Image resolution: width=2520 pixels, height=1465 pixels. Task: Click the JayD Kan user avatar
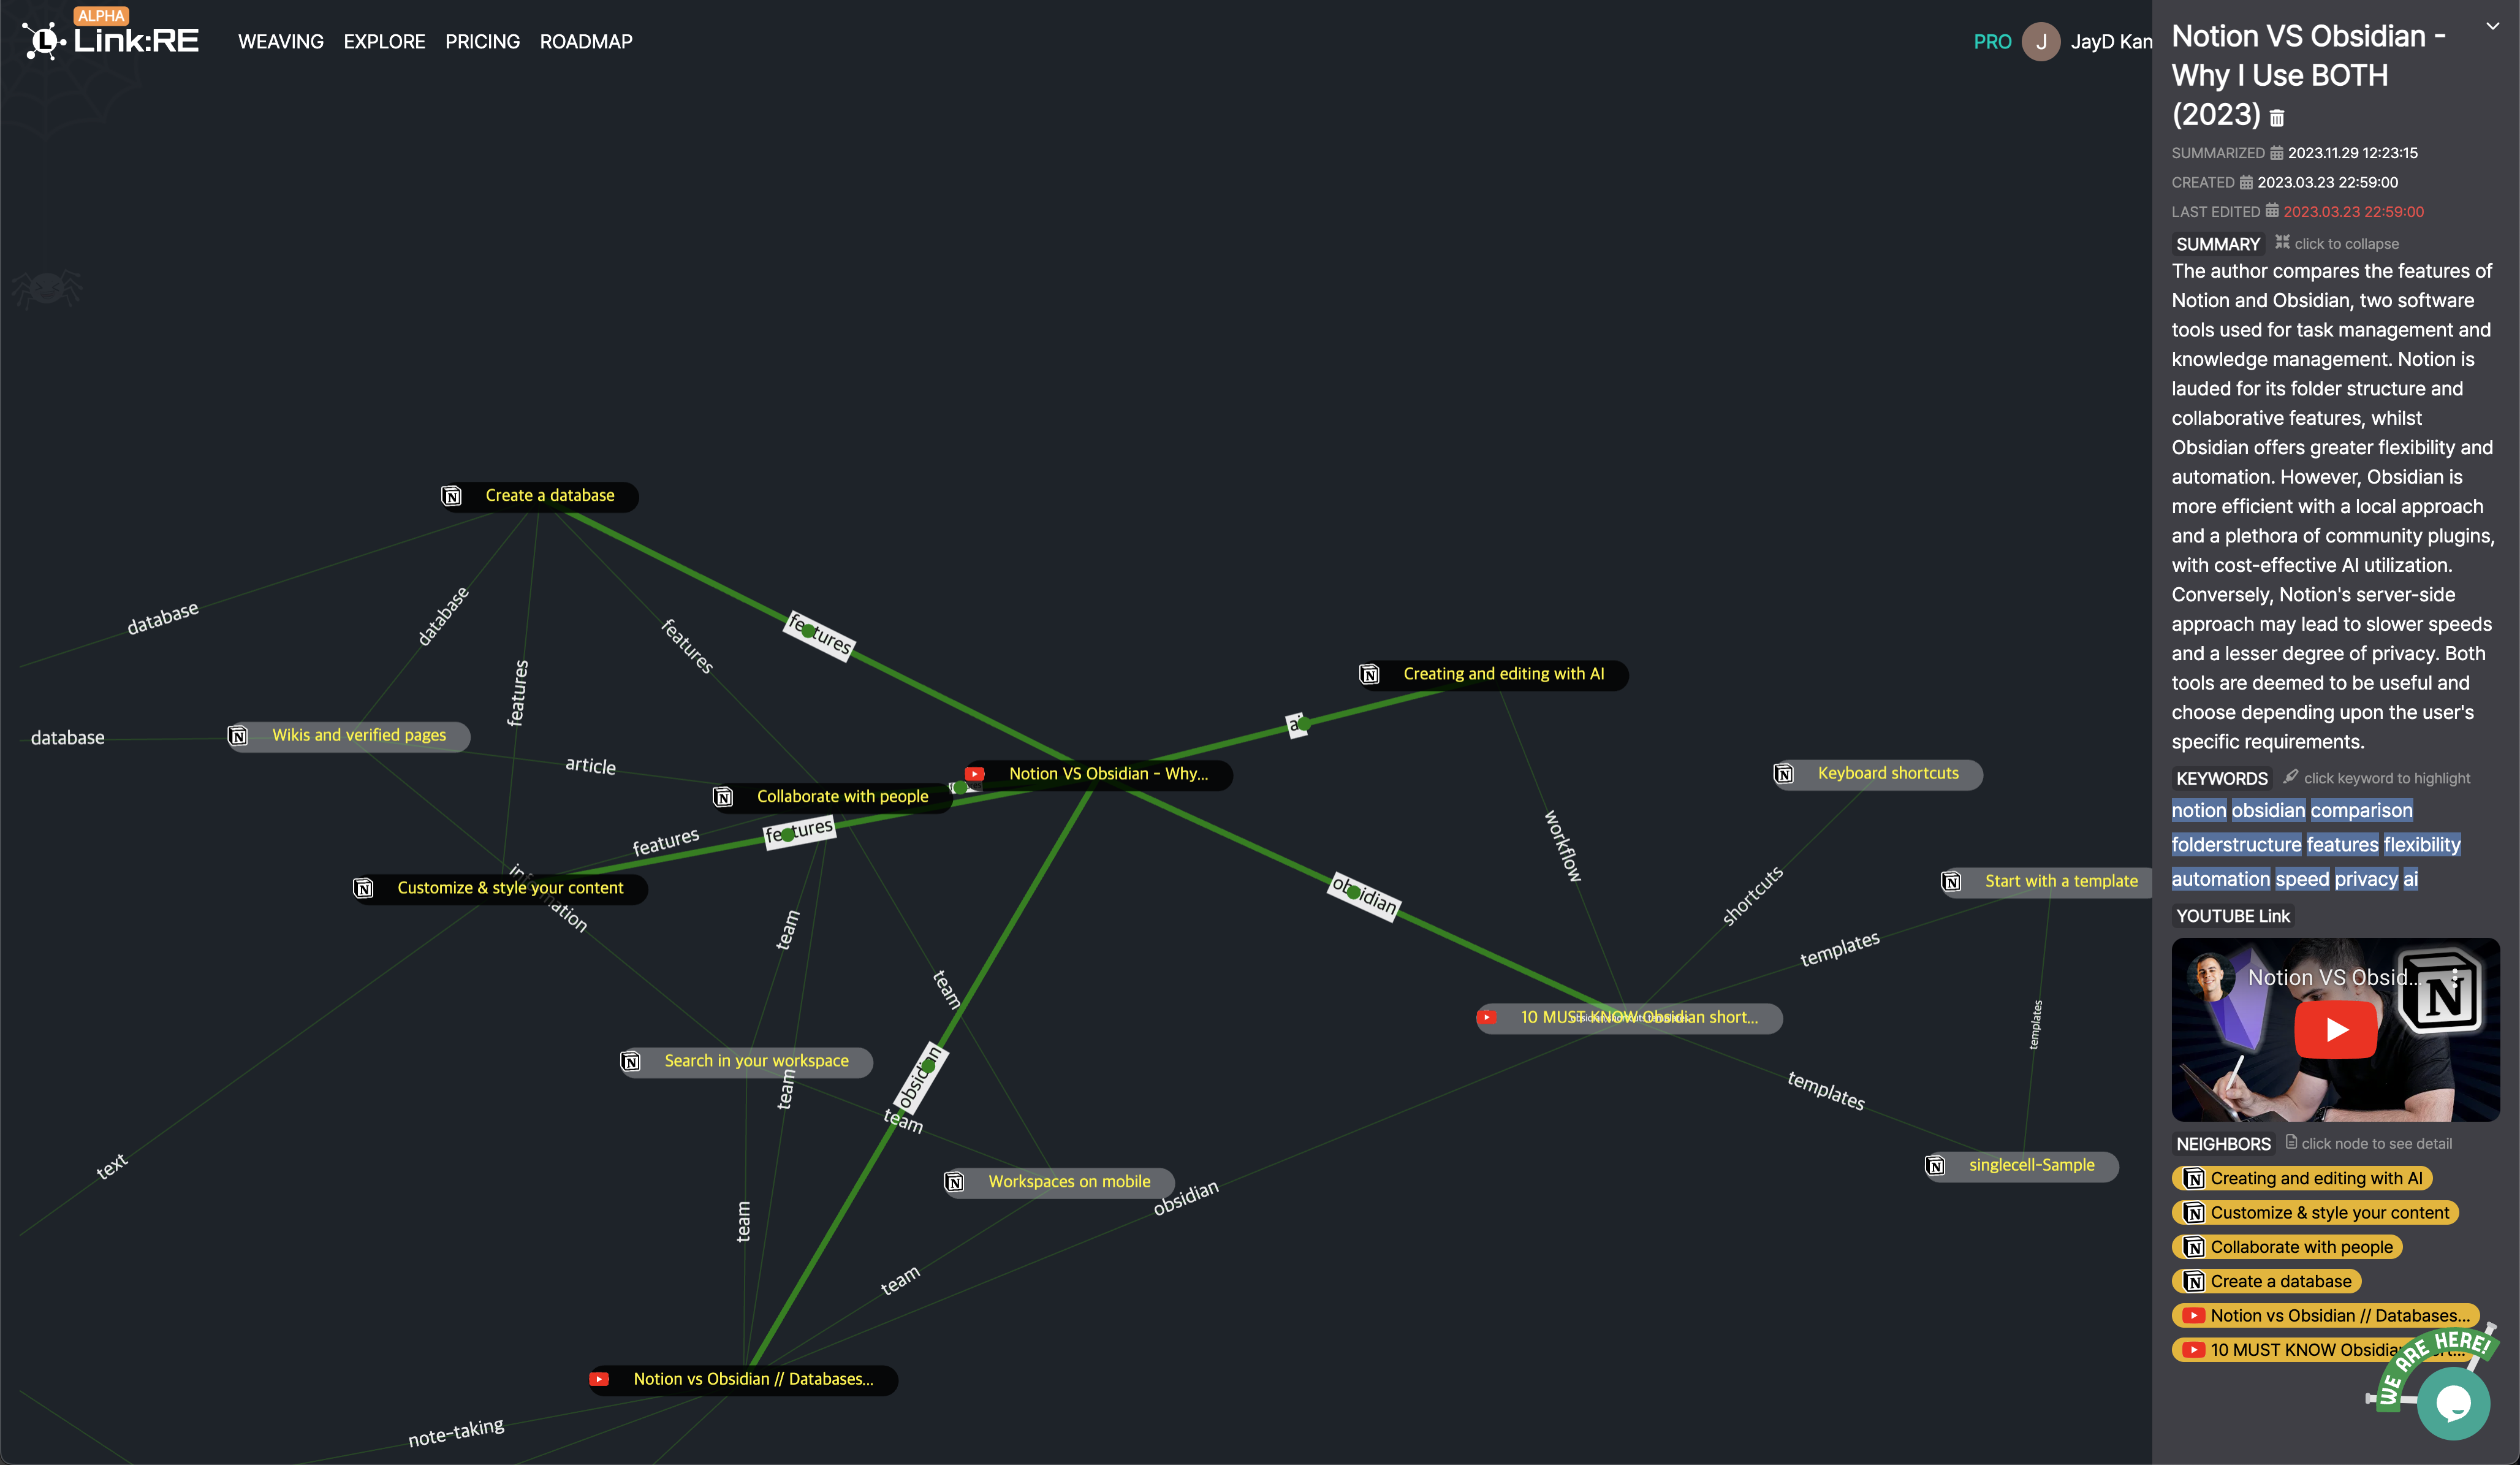pyautogui.click(x=2040, y=42)
